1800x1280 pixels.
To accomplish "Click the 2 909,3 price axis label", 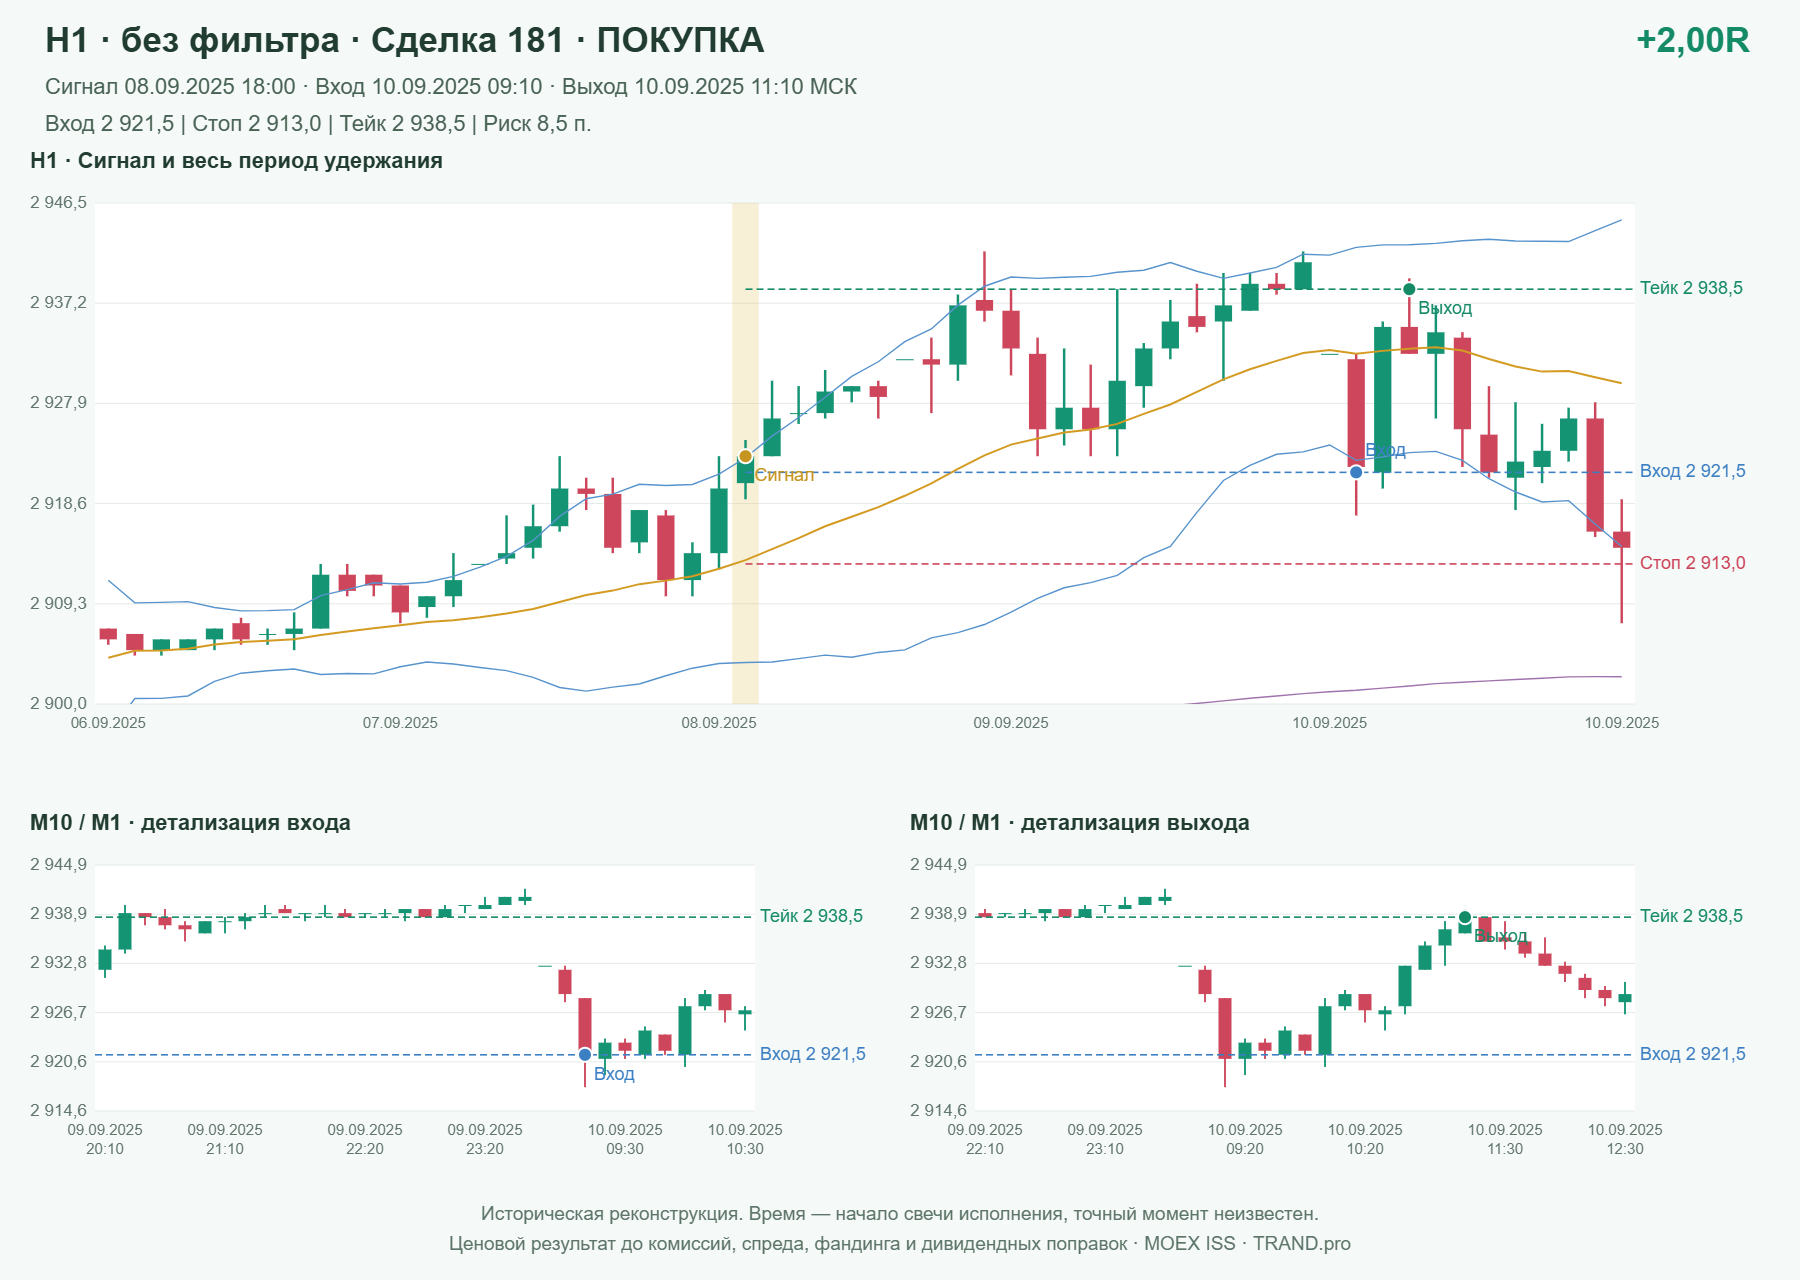I will [x=59, y=603].
